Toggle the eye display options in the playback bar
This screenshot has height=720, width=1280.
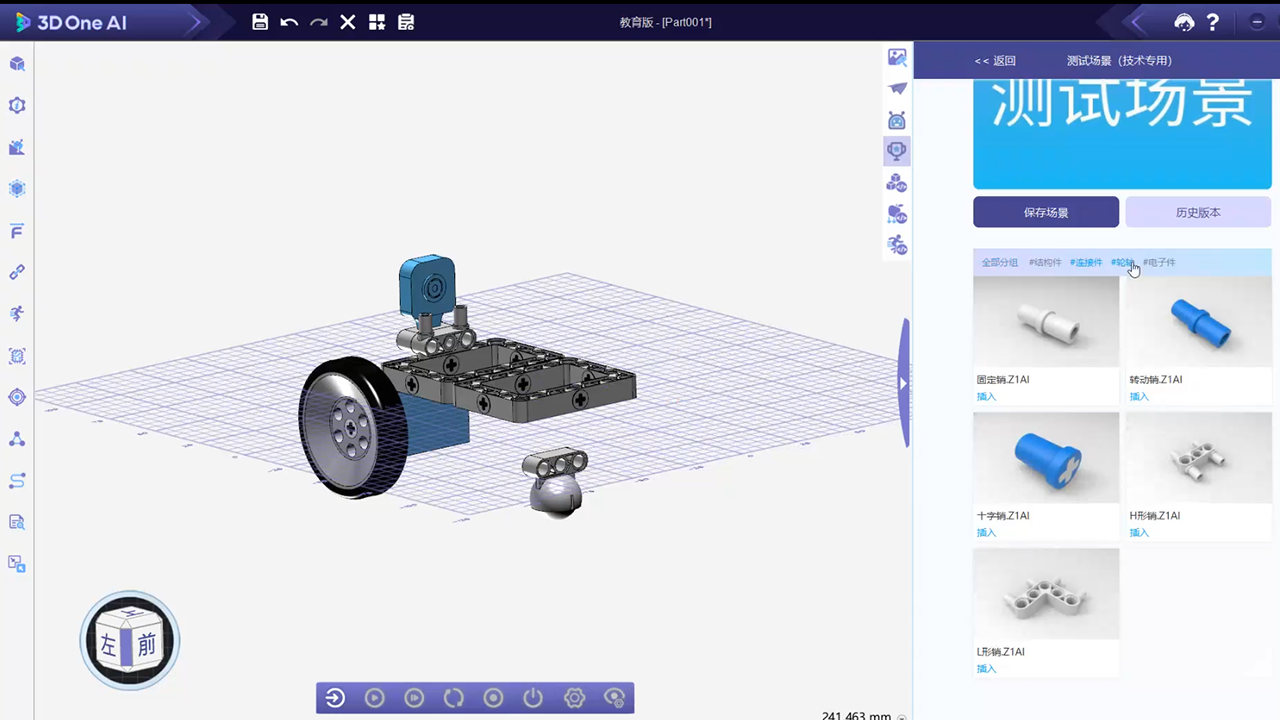pyautogui.click(x=614, y=697)
